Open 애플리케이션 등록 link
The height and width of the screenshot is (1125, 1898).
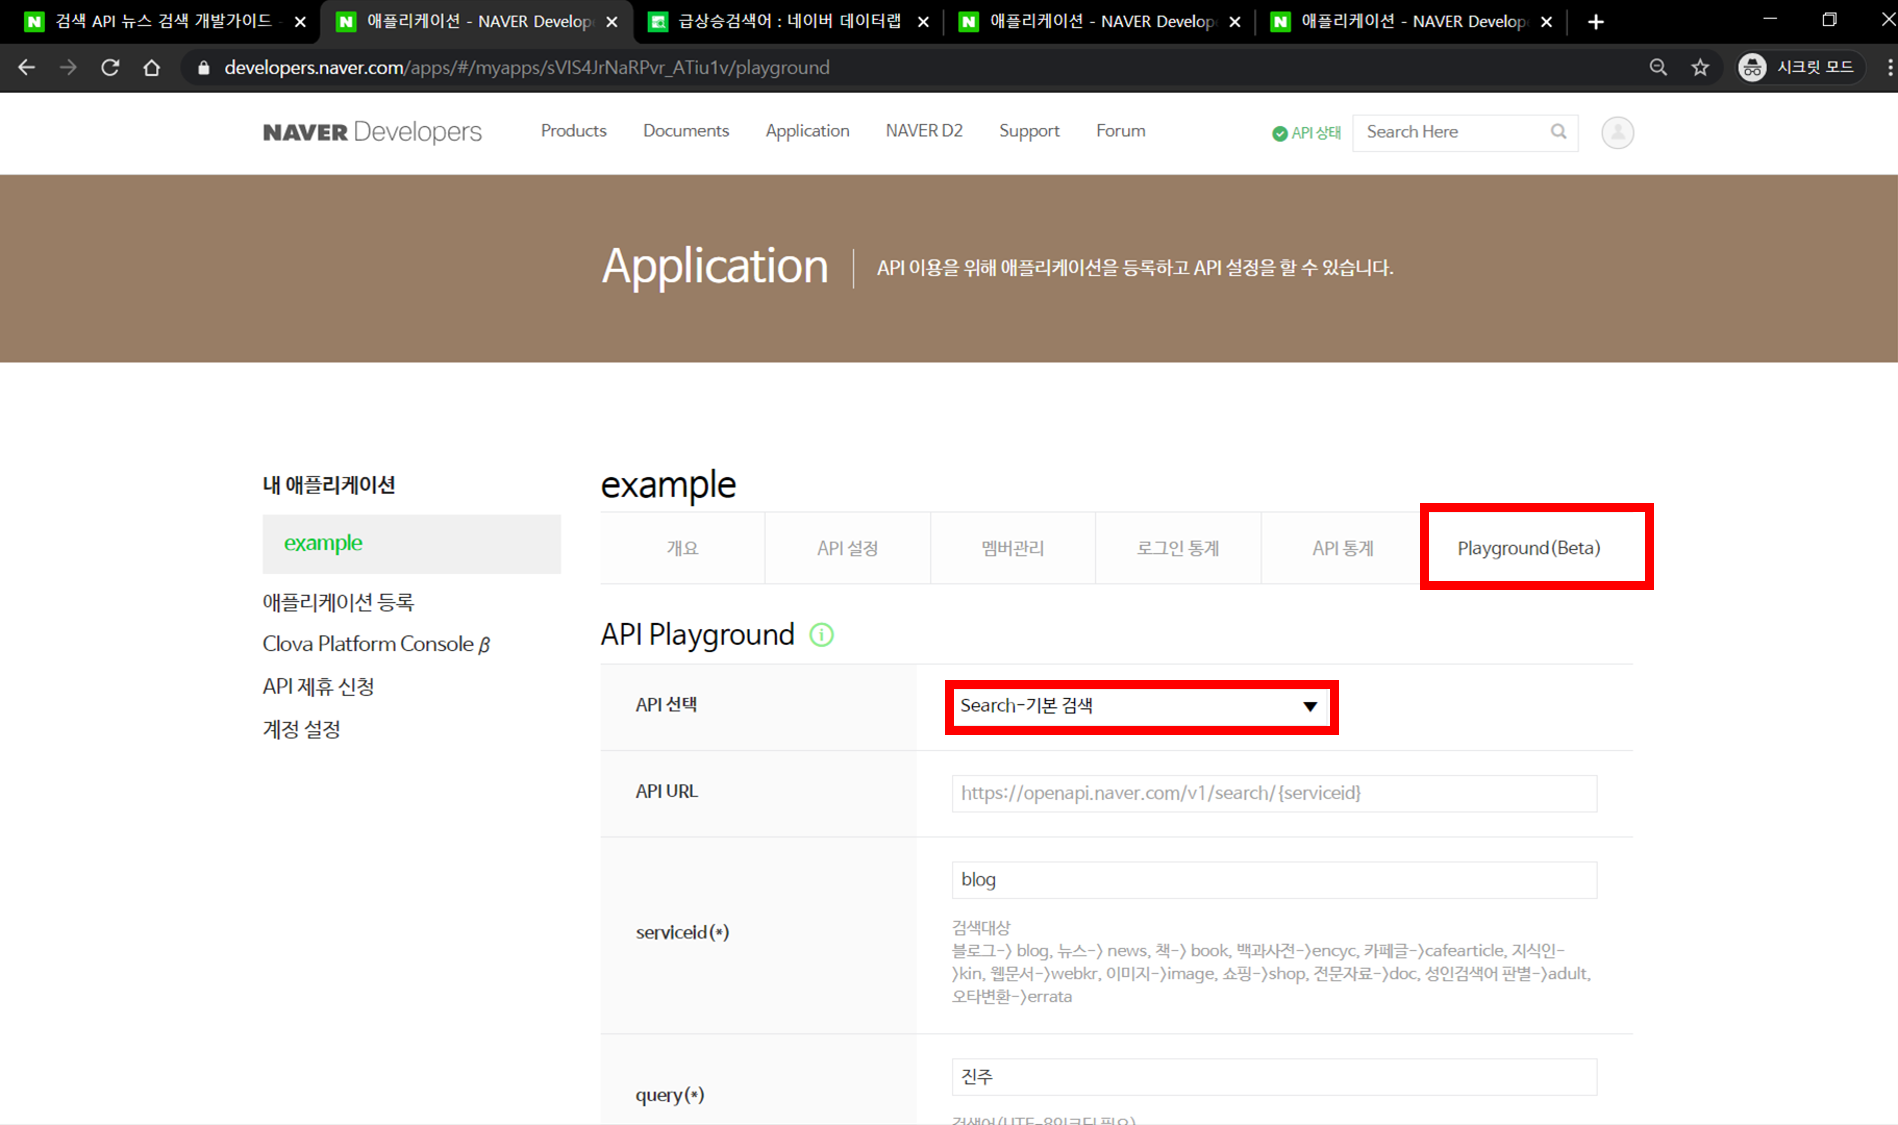pyautogui.click(x=338, y=602)
